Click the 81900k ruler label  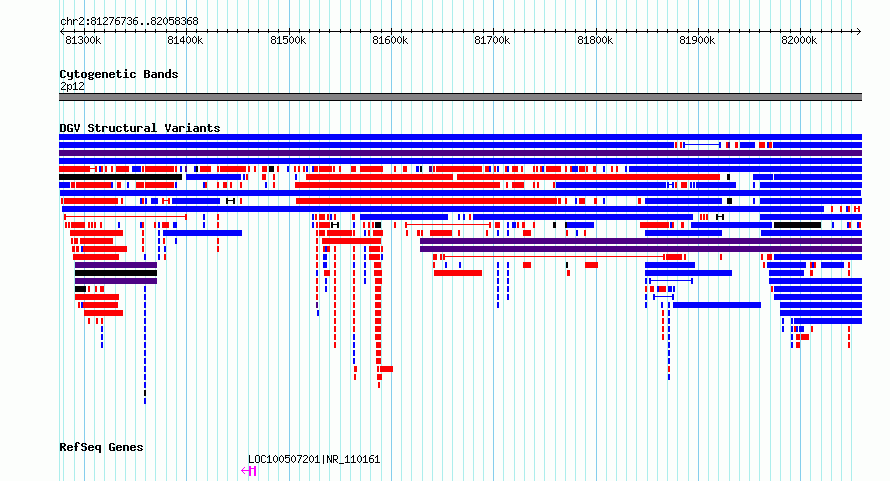pos(697,40)
